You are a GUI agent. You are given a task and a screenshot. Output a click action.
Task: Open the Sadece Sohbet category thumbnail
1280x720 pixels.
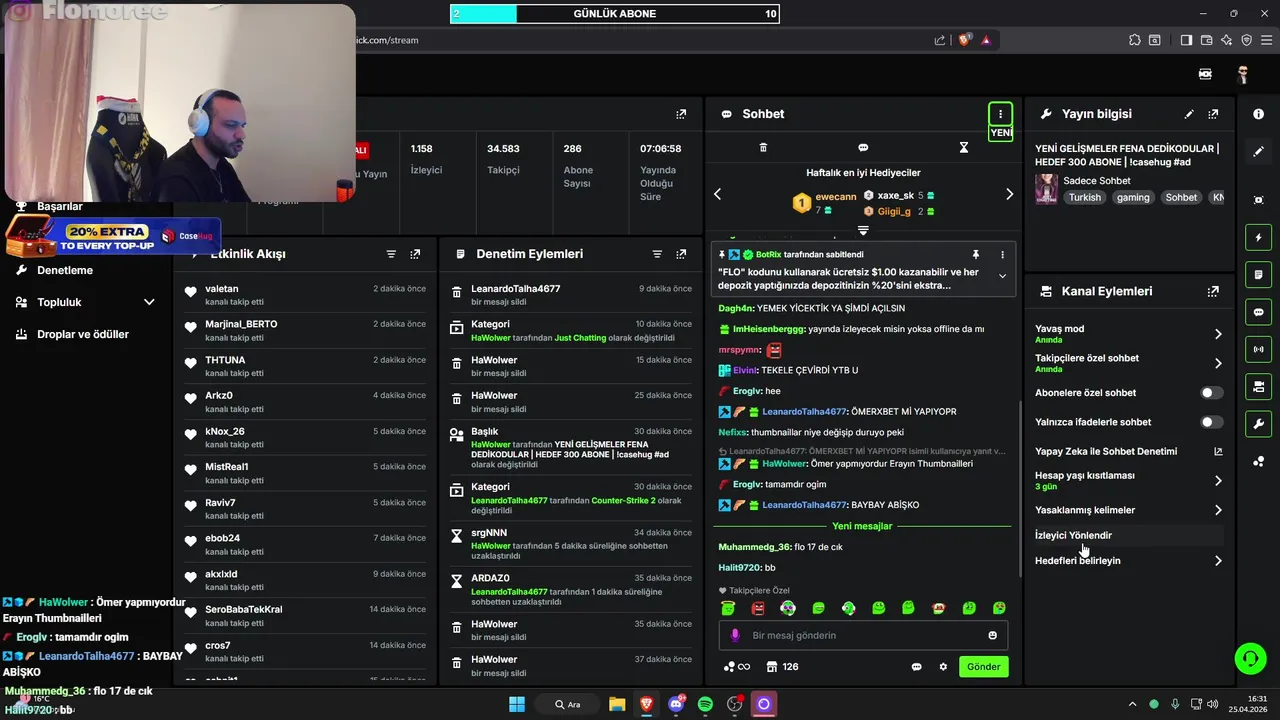[1046, 189]
